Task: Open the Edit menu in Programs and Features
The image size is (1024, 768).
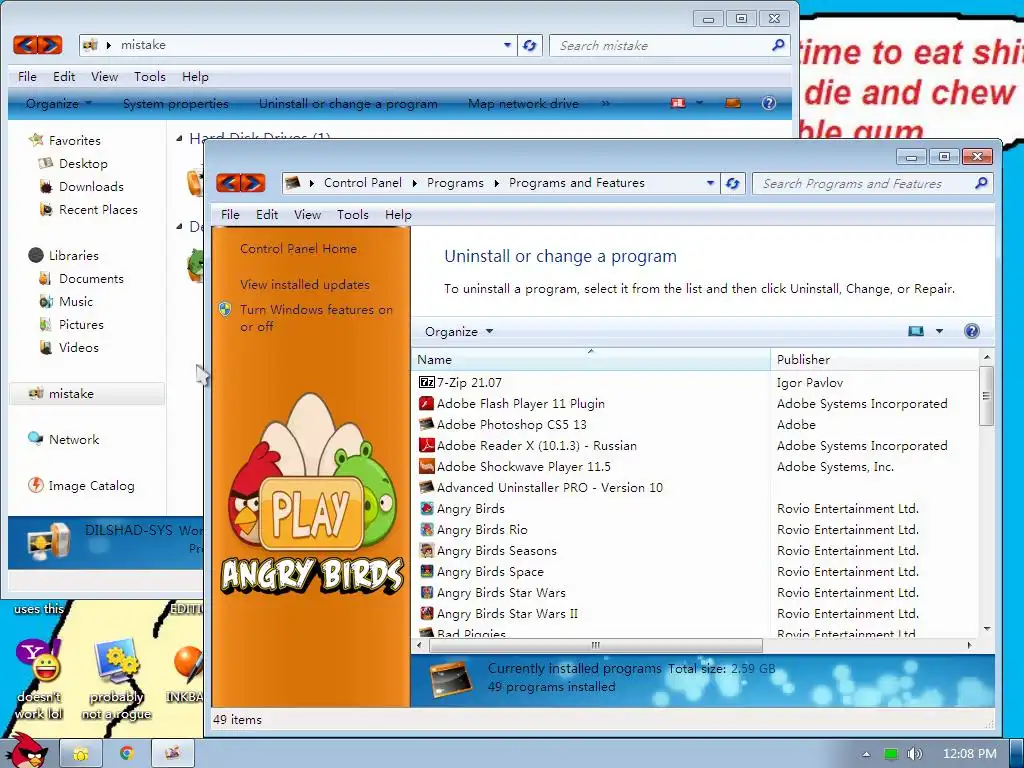Action: tap(267, 215)
